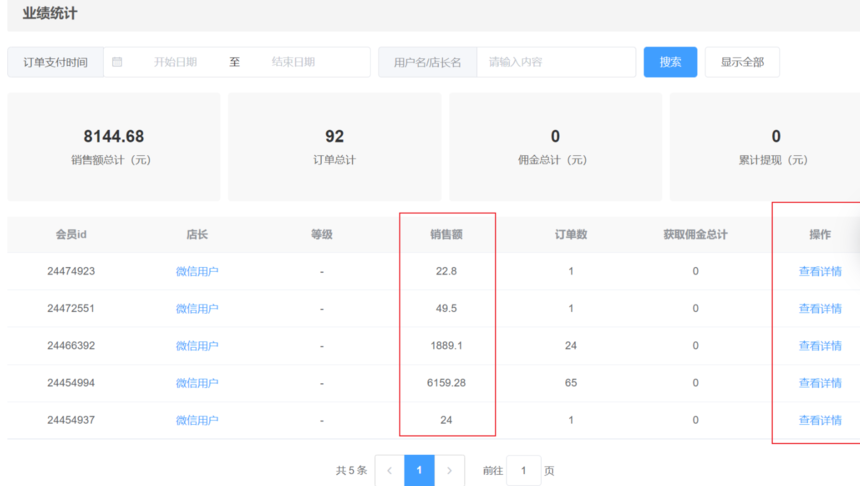View details for member 24474923
860x486 pixels.
click(819, 271)
